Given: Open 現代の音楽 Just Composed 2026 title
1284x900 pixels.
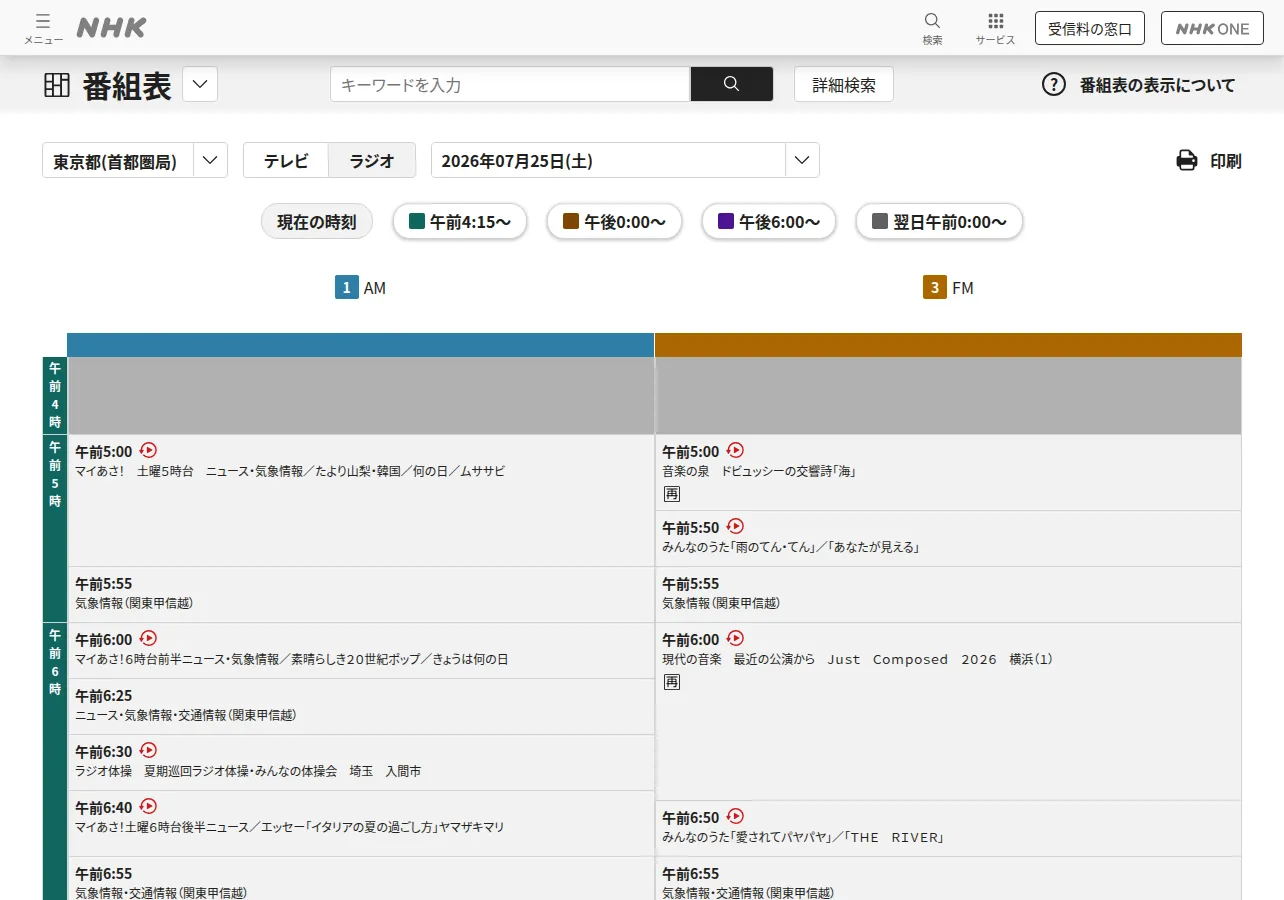Looking at the screenshot, I should 857,659.
